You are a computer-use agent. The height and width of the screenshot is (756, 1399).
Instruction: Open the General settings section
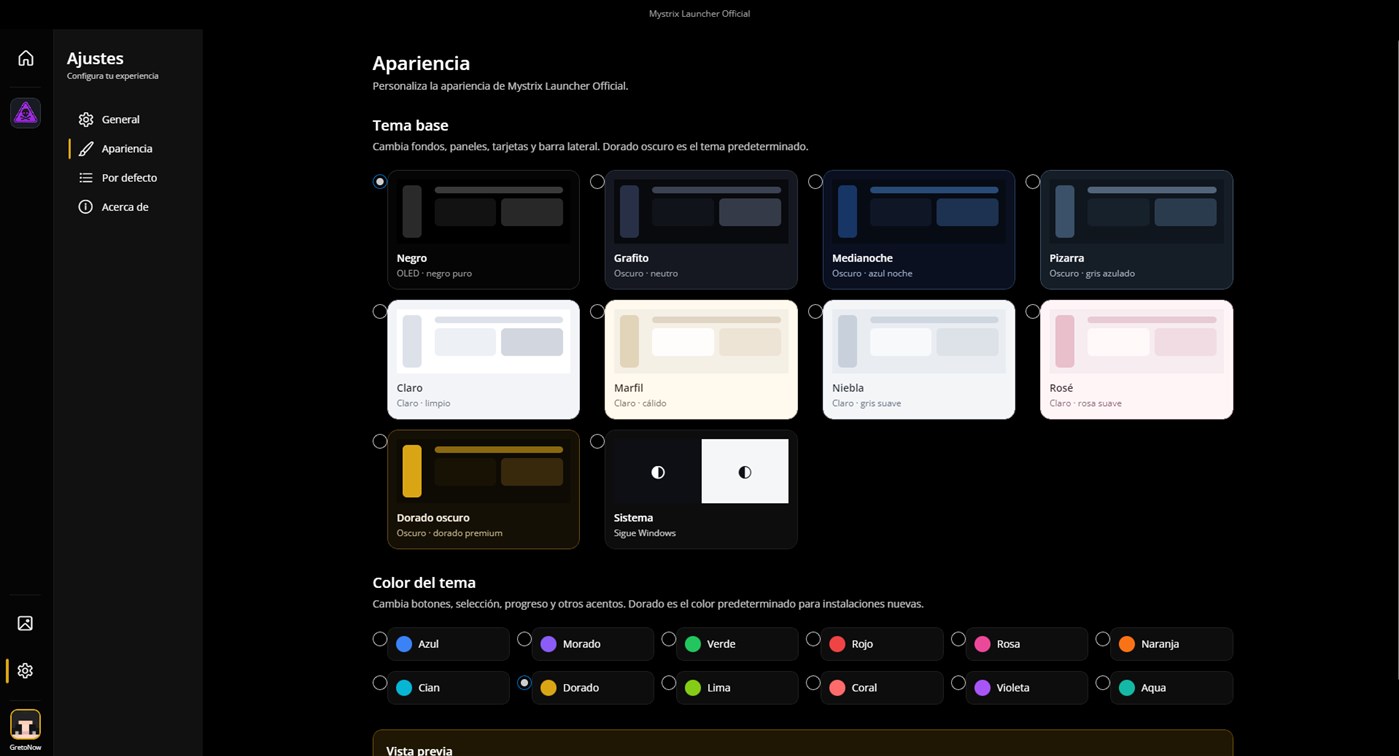(128, 119)
